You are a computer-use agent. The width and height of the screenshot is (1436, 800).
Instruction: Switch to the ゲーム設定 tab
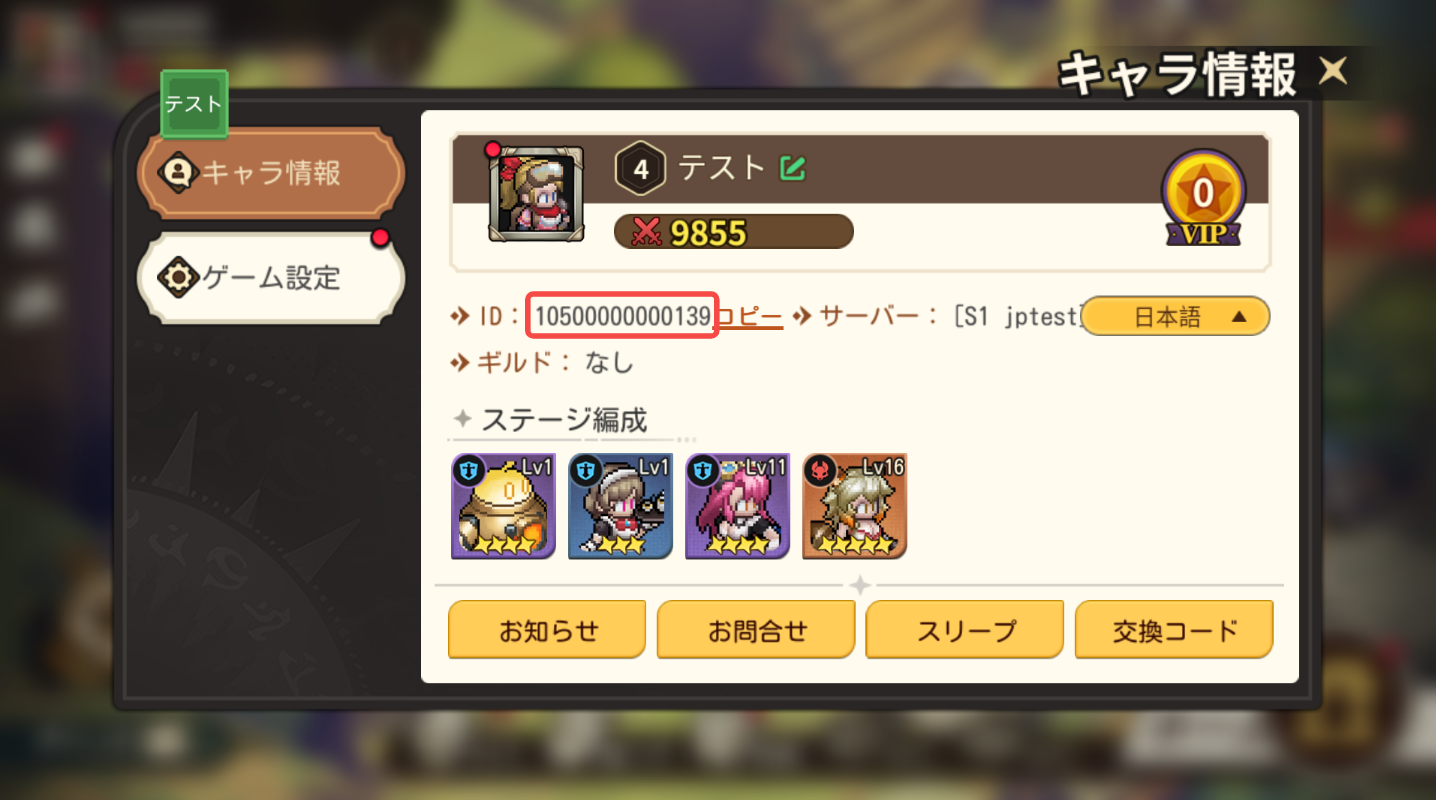(x=271, y=277)
